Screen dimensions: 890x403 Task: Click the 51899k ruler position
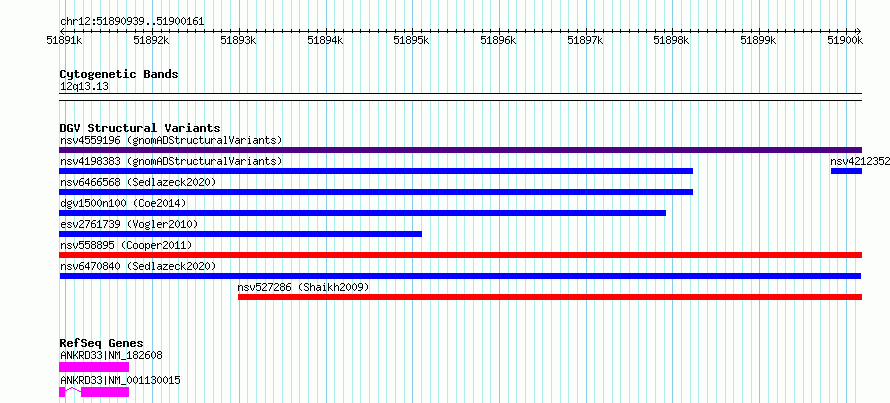point(759,40)
